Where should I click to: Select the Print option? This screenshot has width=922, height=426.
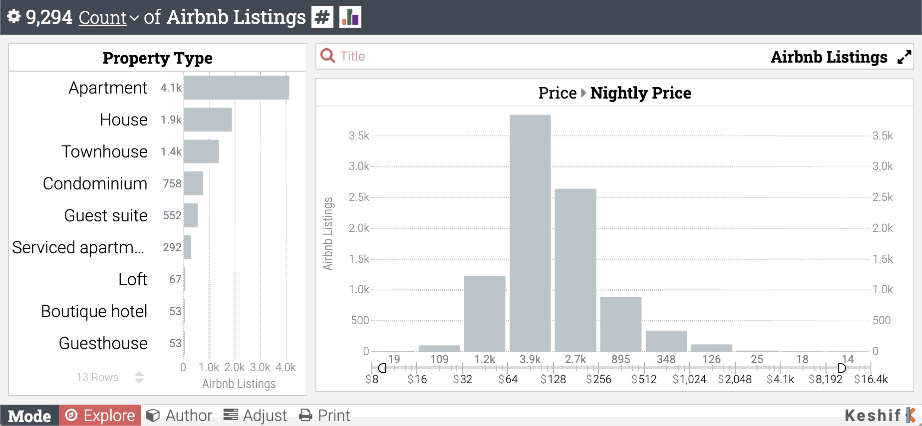tap(325, 415)
